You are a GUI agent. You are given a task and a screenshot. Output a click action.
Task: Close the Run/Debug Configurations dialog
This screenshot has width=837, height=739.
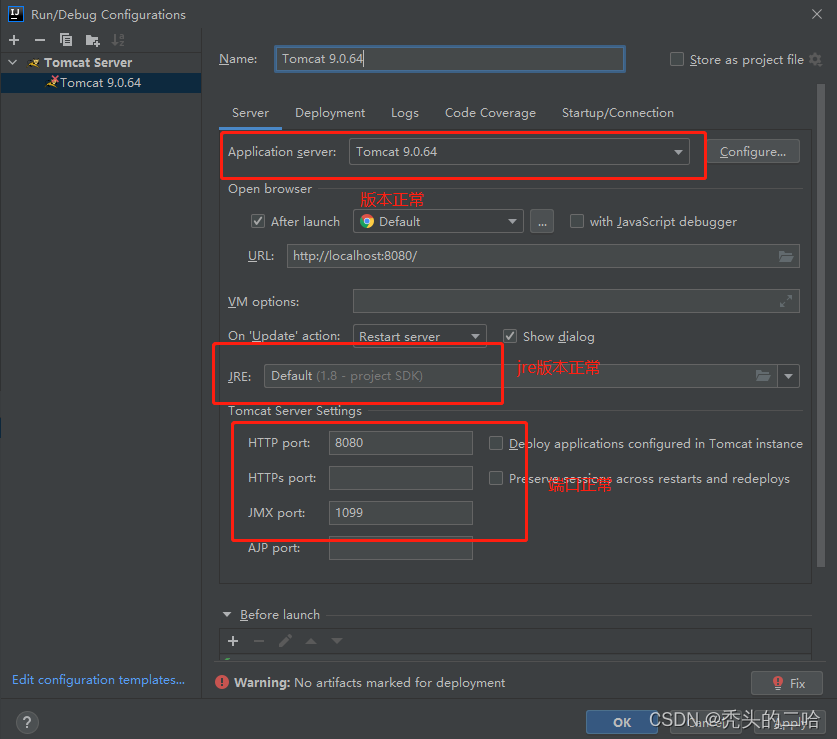817,14
